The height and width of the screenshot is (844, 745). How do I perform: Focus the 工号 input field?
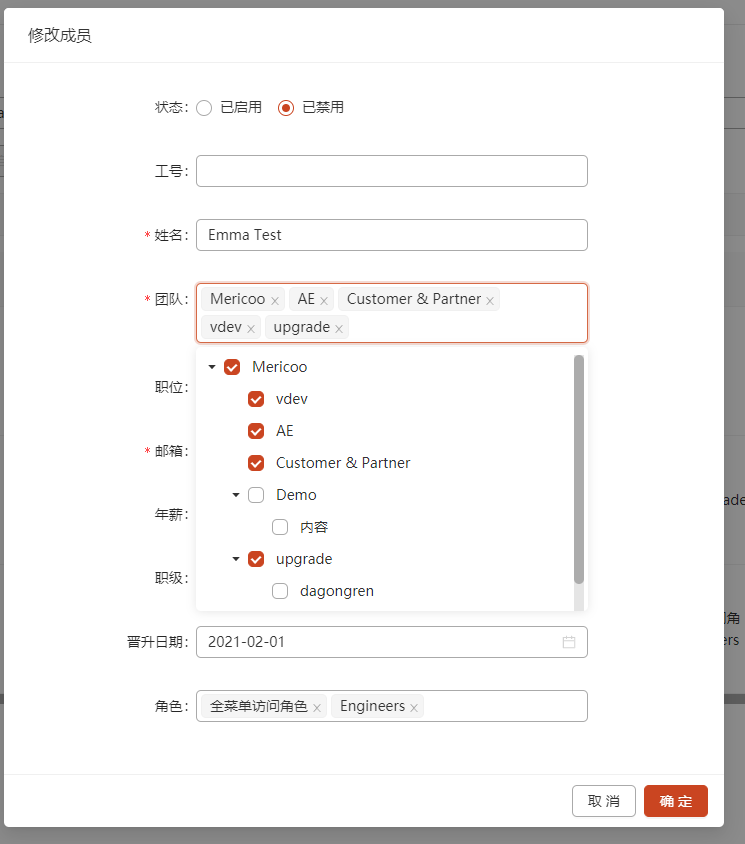392,171
